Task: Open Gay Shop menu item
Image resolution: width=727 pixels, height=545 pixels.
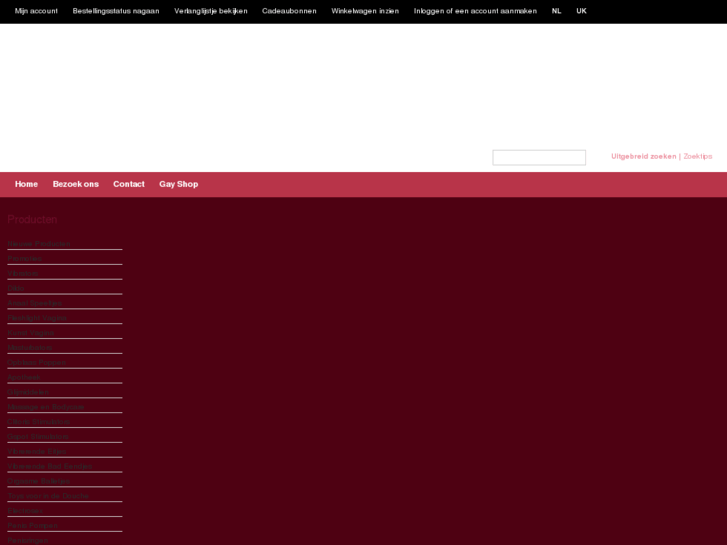Action: click(179, 184)
